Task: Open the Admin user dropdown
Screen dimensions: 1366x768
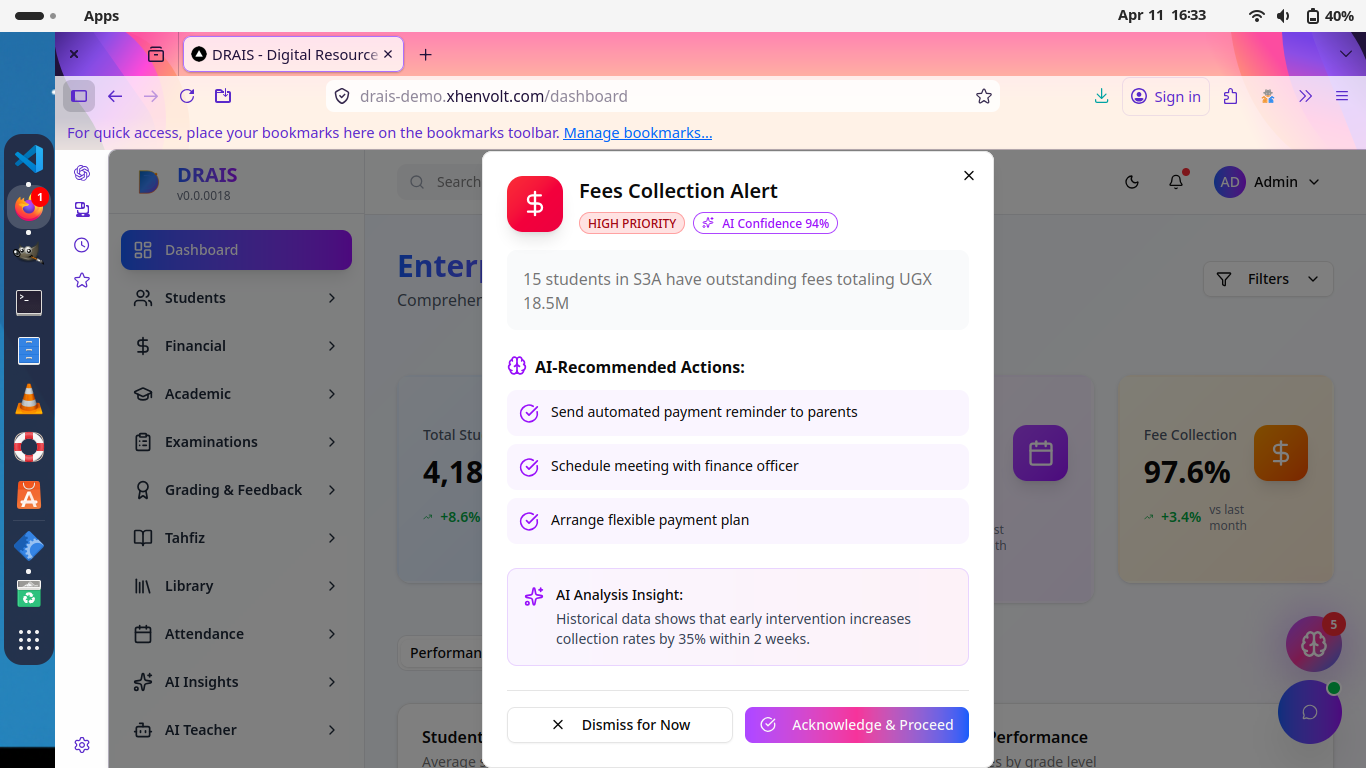Action: tap(1267, 182)
